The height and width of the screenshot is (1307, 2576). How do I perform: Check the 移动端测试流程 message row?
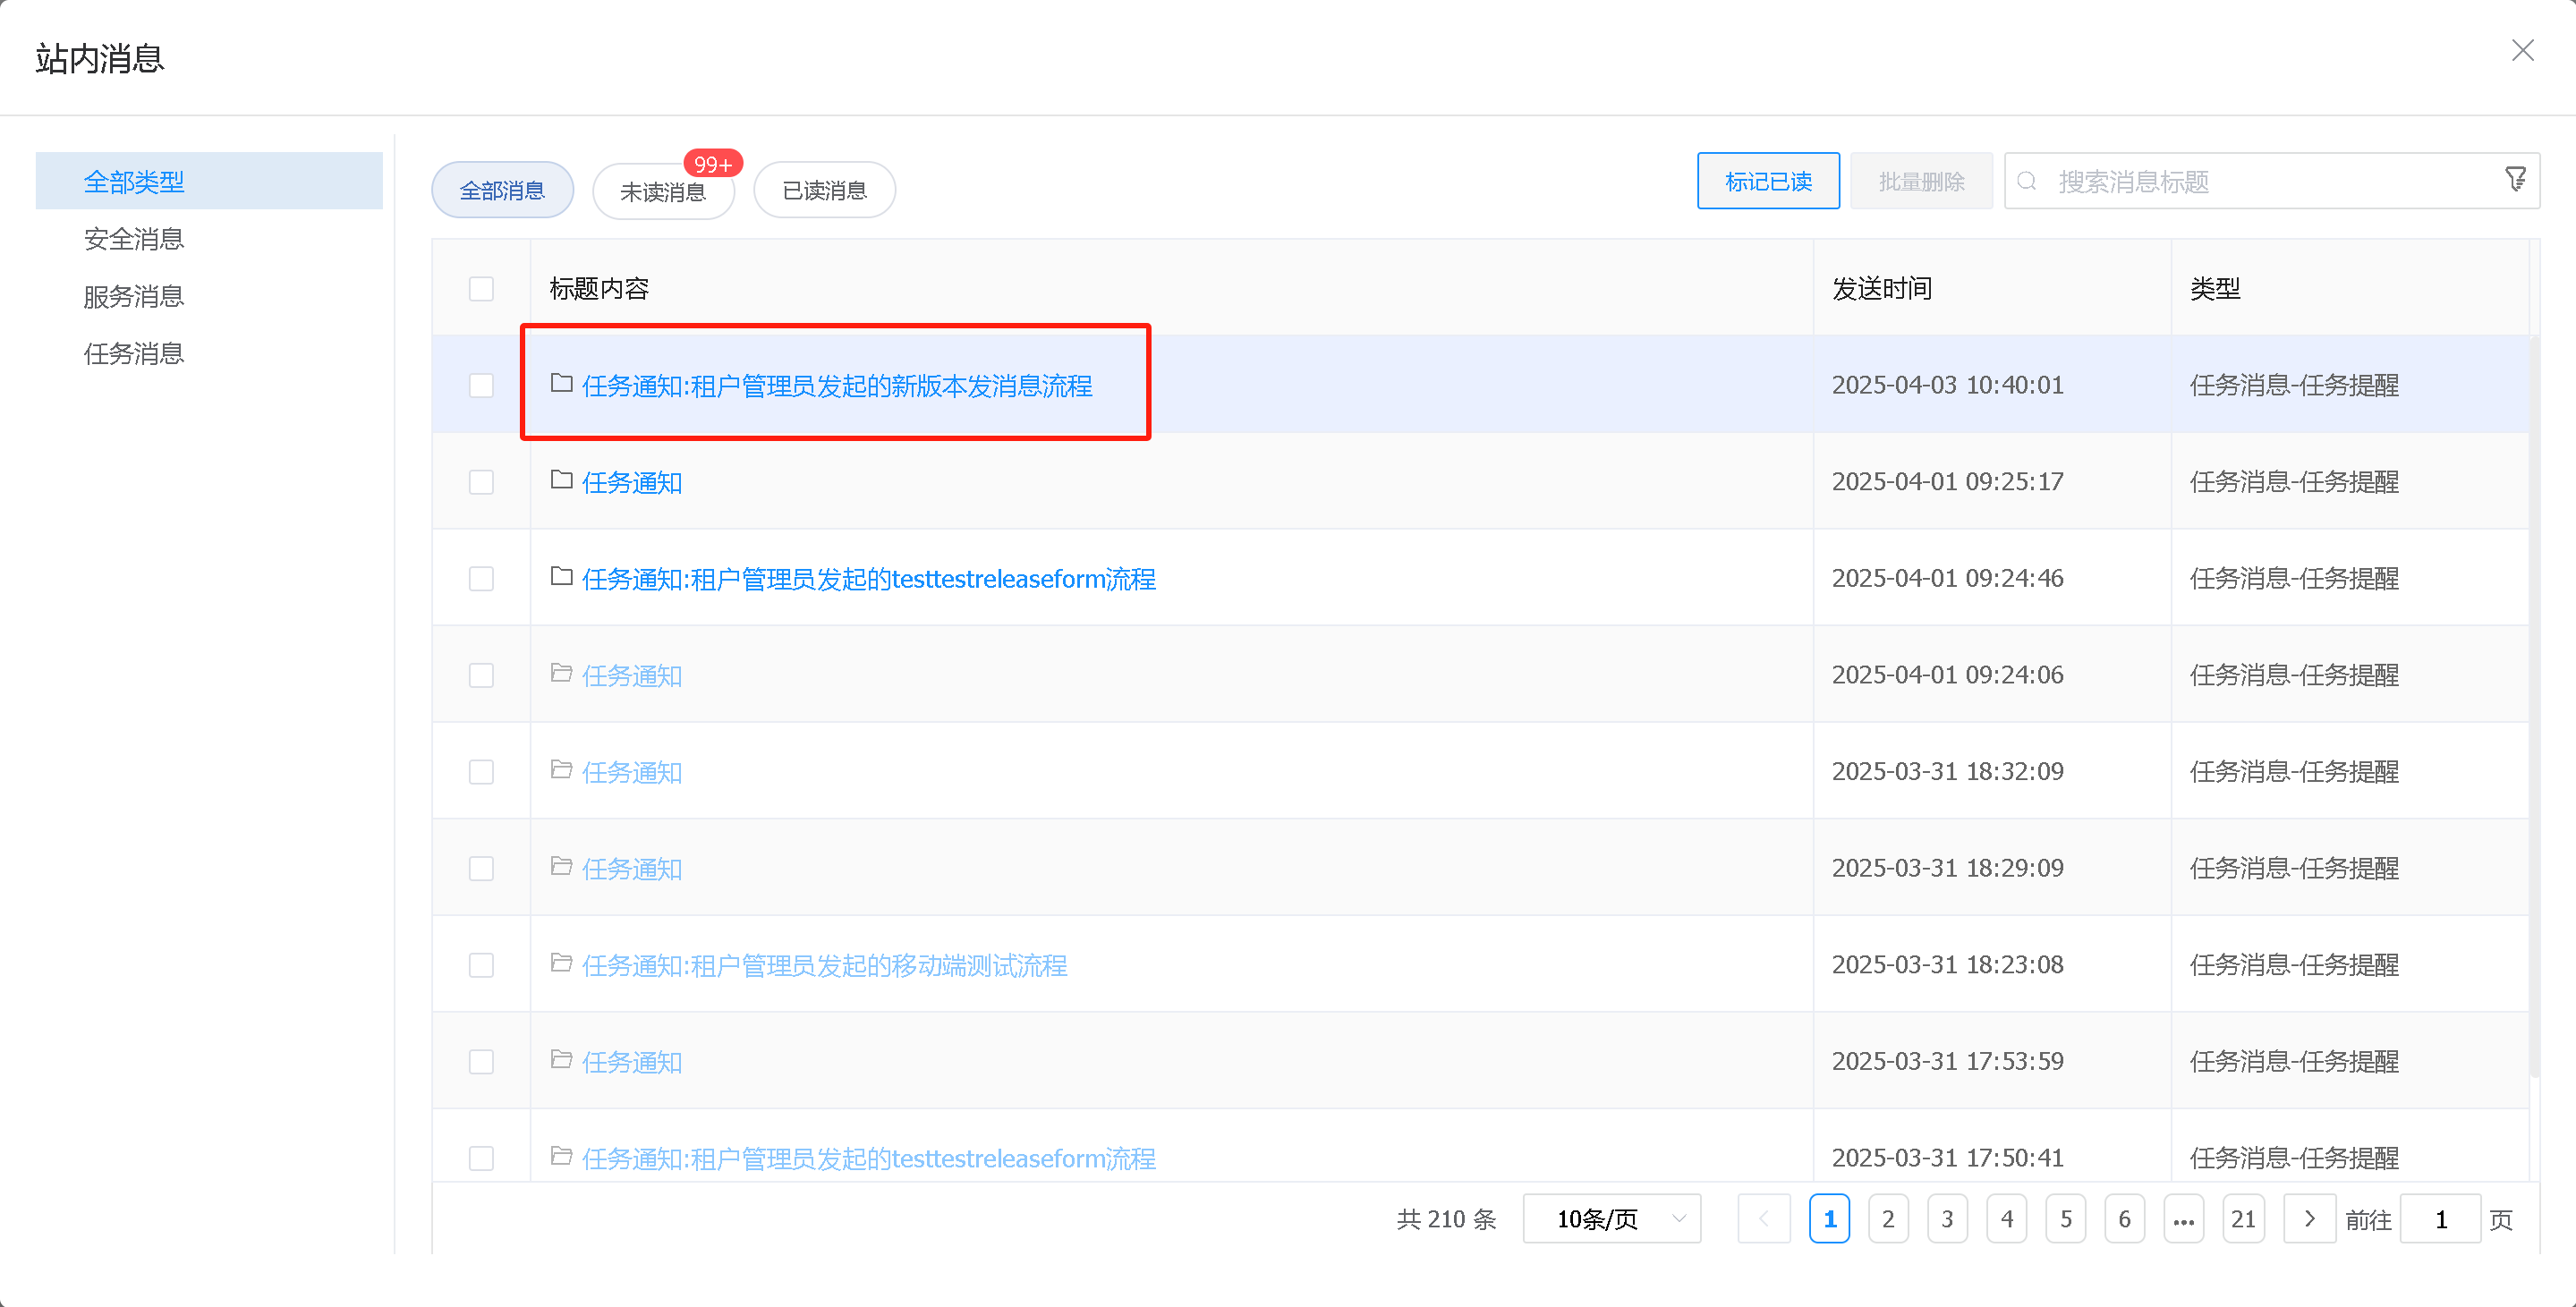pyautogui.click(x=481, y=965)
